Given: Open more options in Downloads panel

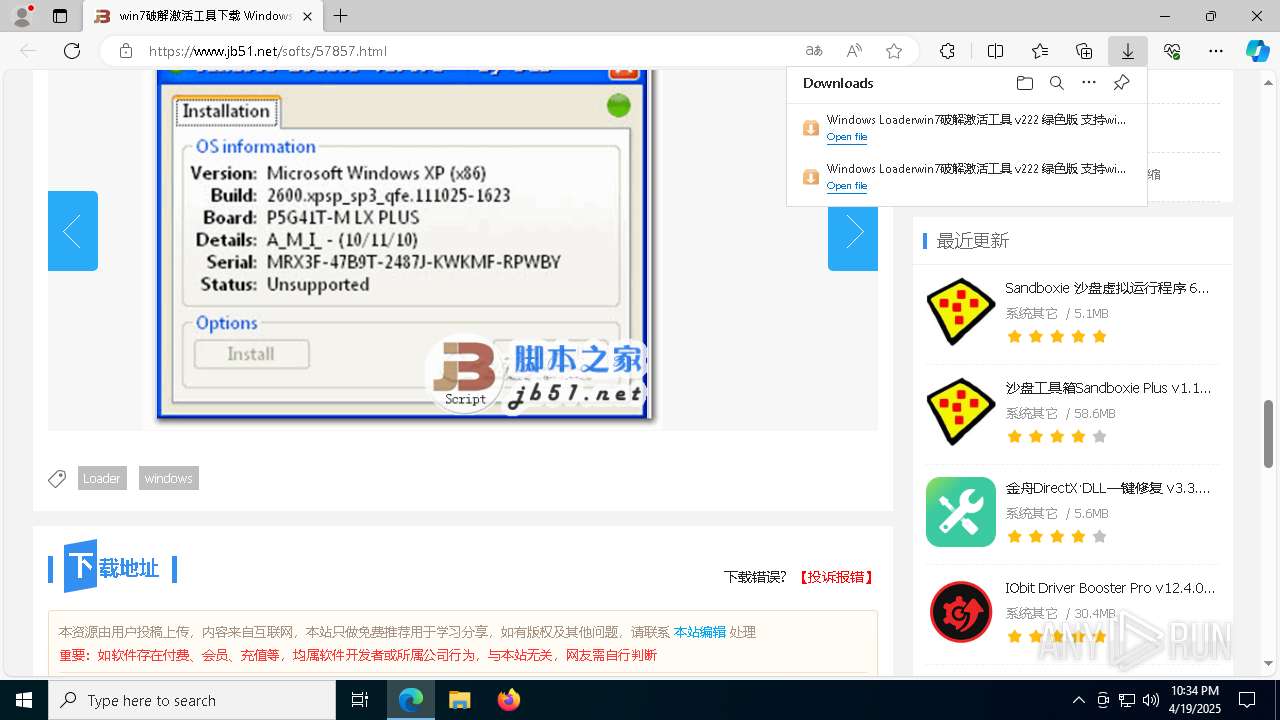Looking at the screenshot, I should point(1089,83).
